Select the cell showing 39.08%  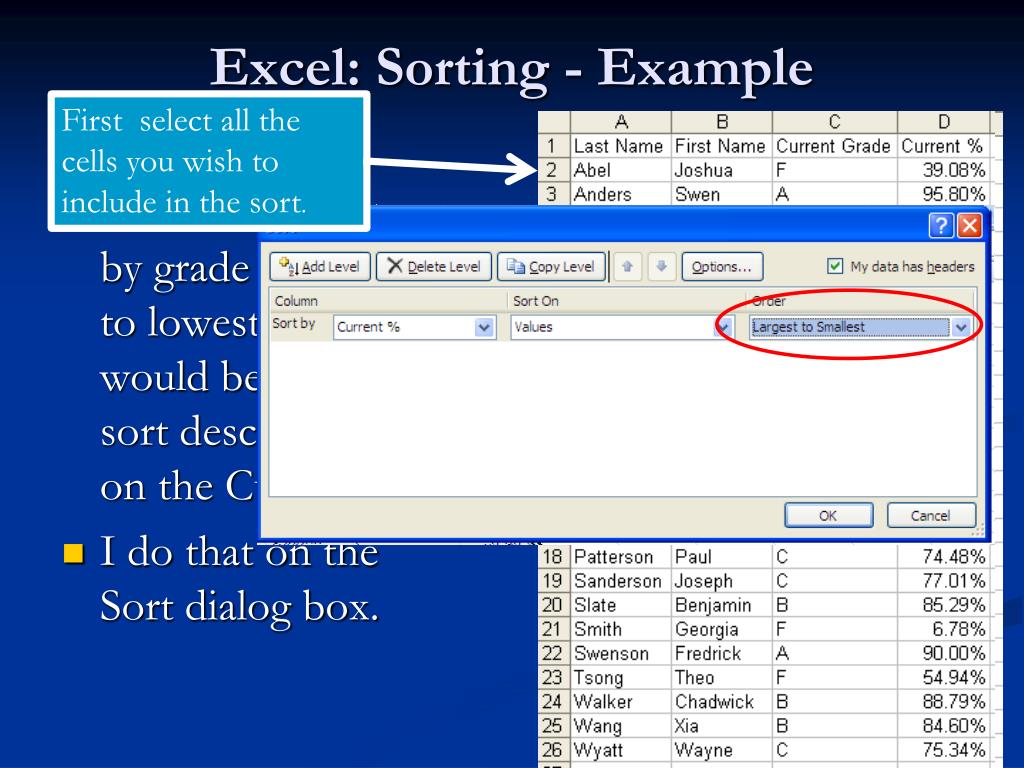[x=944, y=170]
